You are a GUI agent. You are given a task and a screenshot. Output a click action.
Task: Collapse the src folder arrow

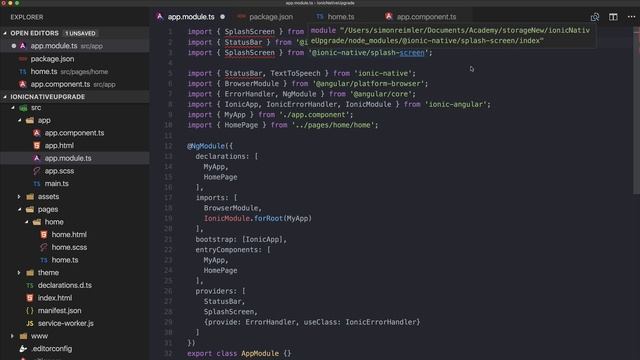point(13,108)
